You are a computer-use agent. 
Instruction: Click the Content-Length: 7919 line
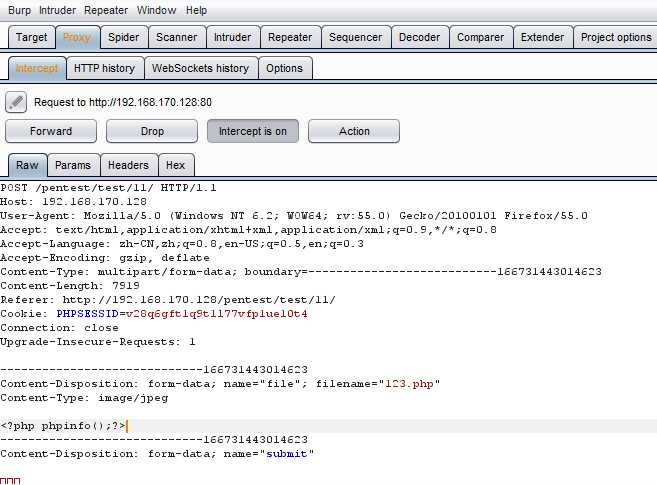tap(70, 286)
